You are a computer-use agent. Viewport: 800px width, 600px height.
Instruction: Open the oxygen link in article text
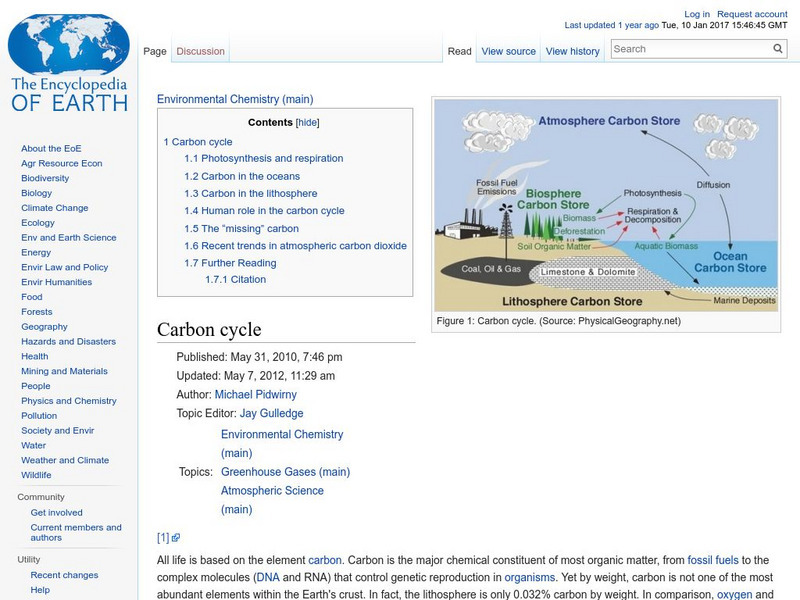click(x=734, y=594)
